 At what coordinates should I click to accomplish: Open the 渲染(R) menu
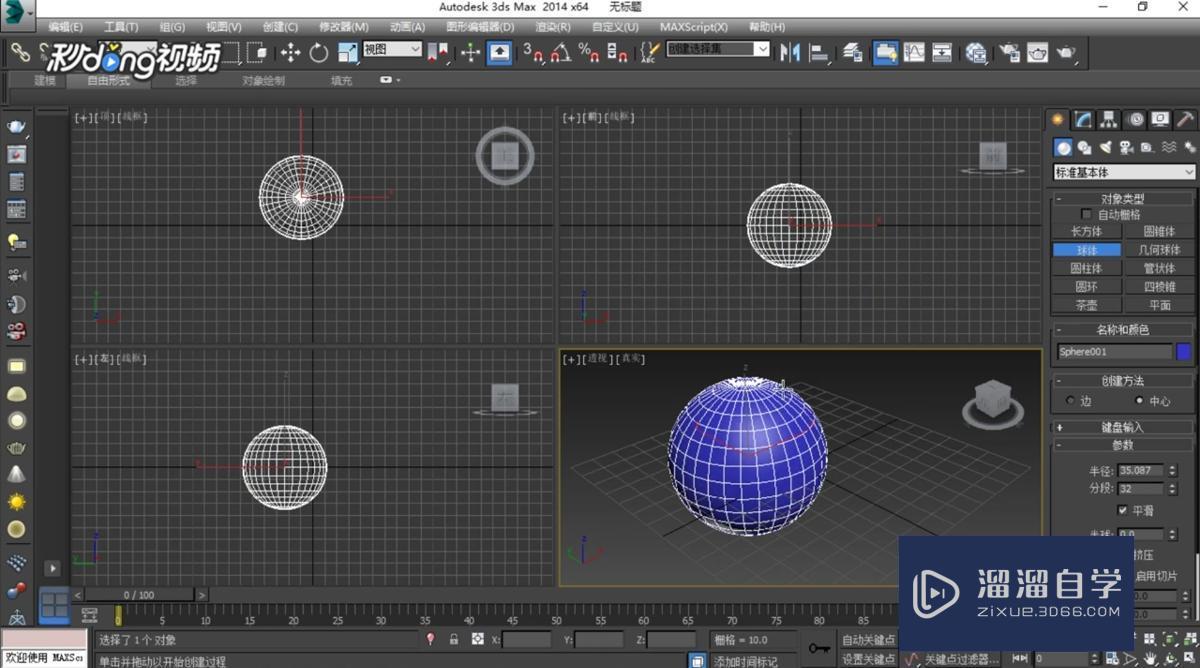[x=551, y=27]
